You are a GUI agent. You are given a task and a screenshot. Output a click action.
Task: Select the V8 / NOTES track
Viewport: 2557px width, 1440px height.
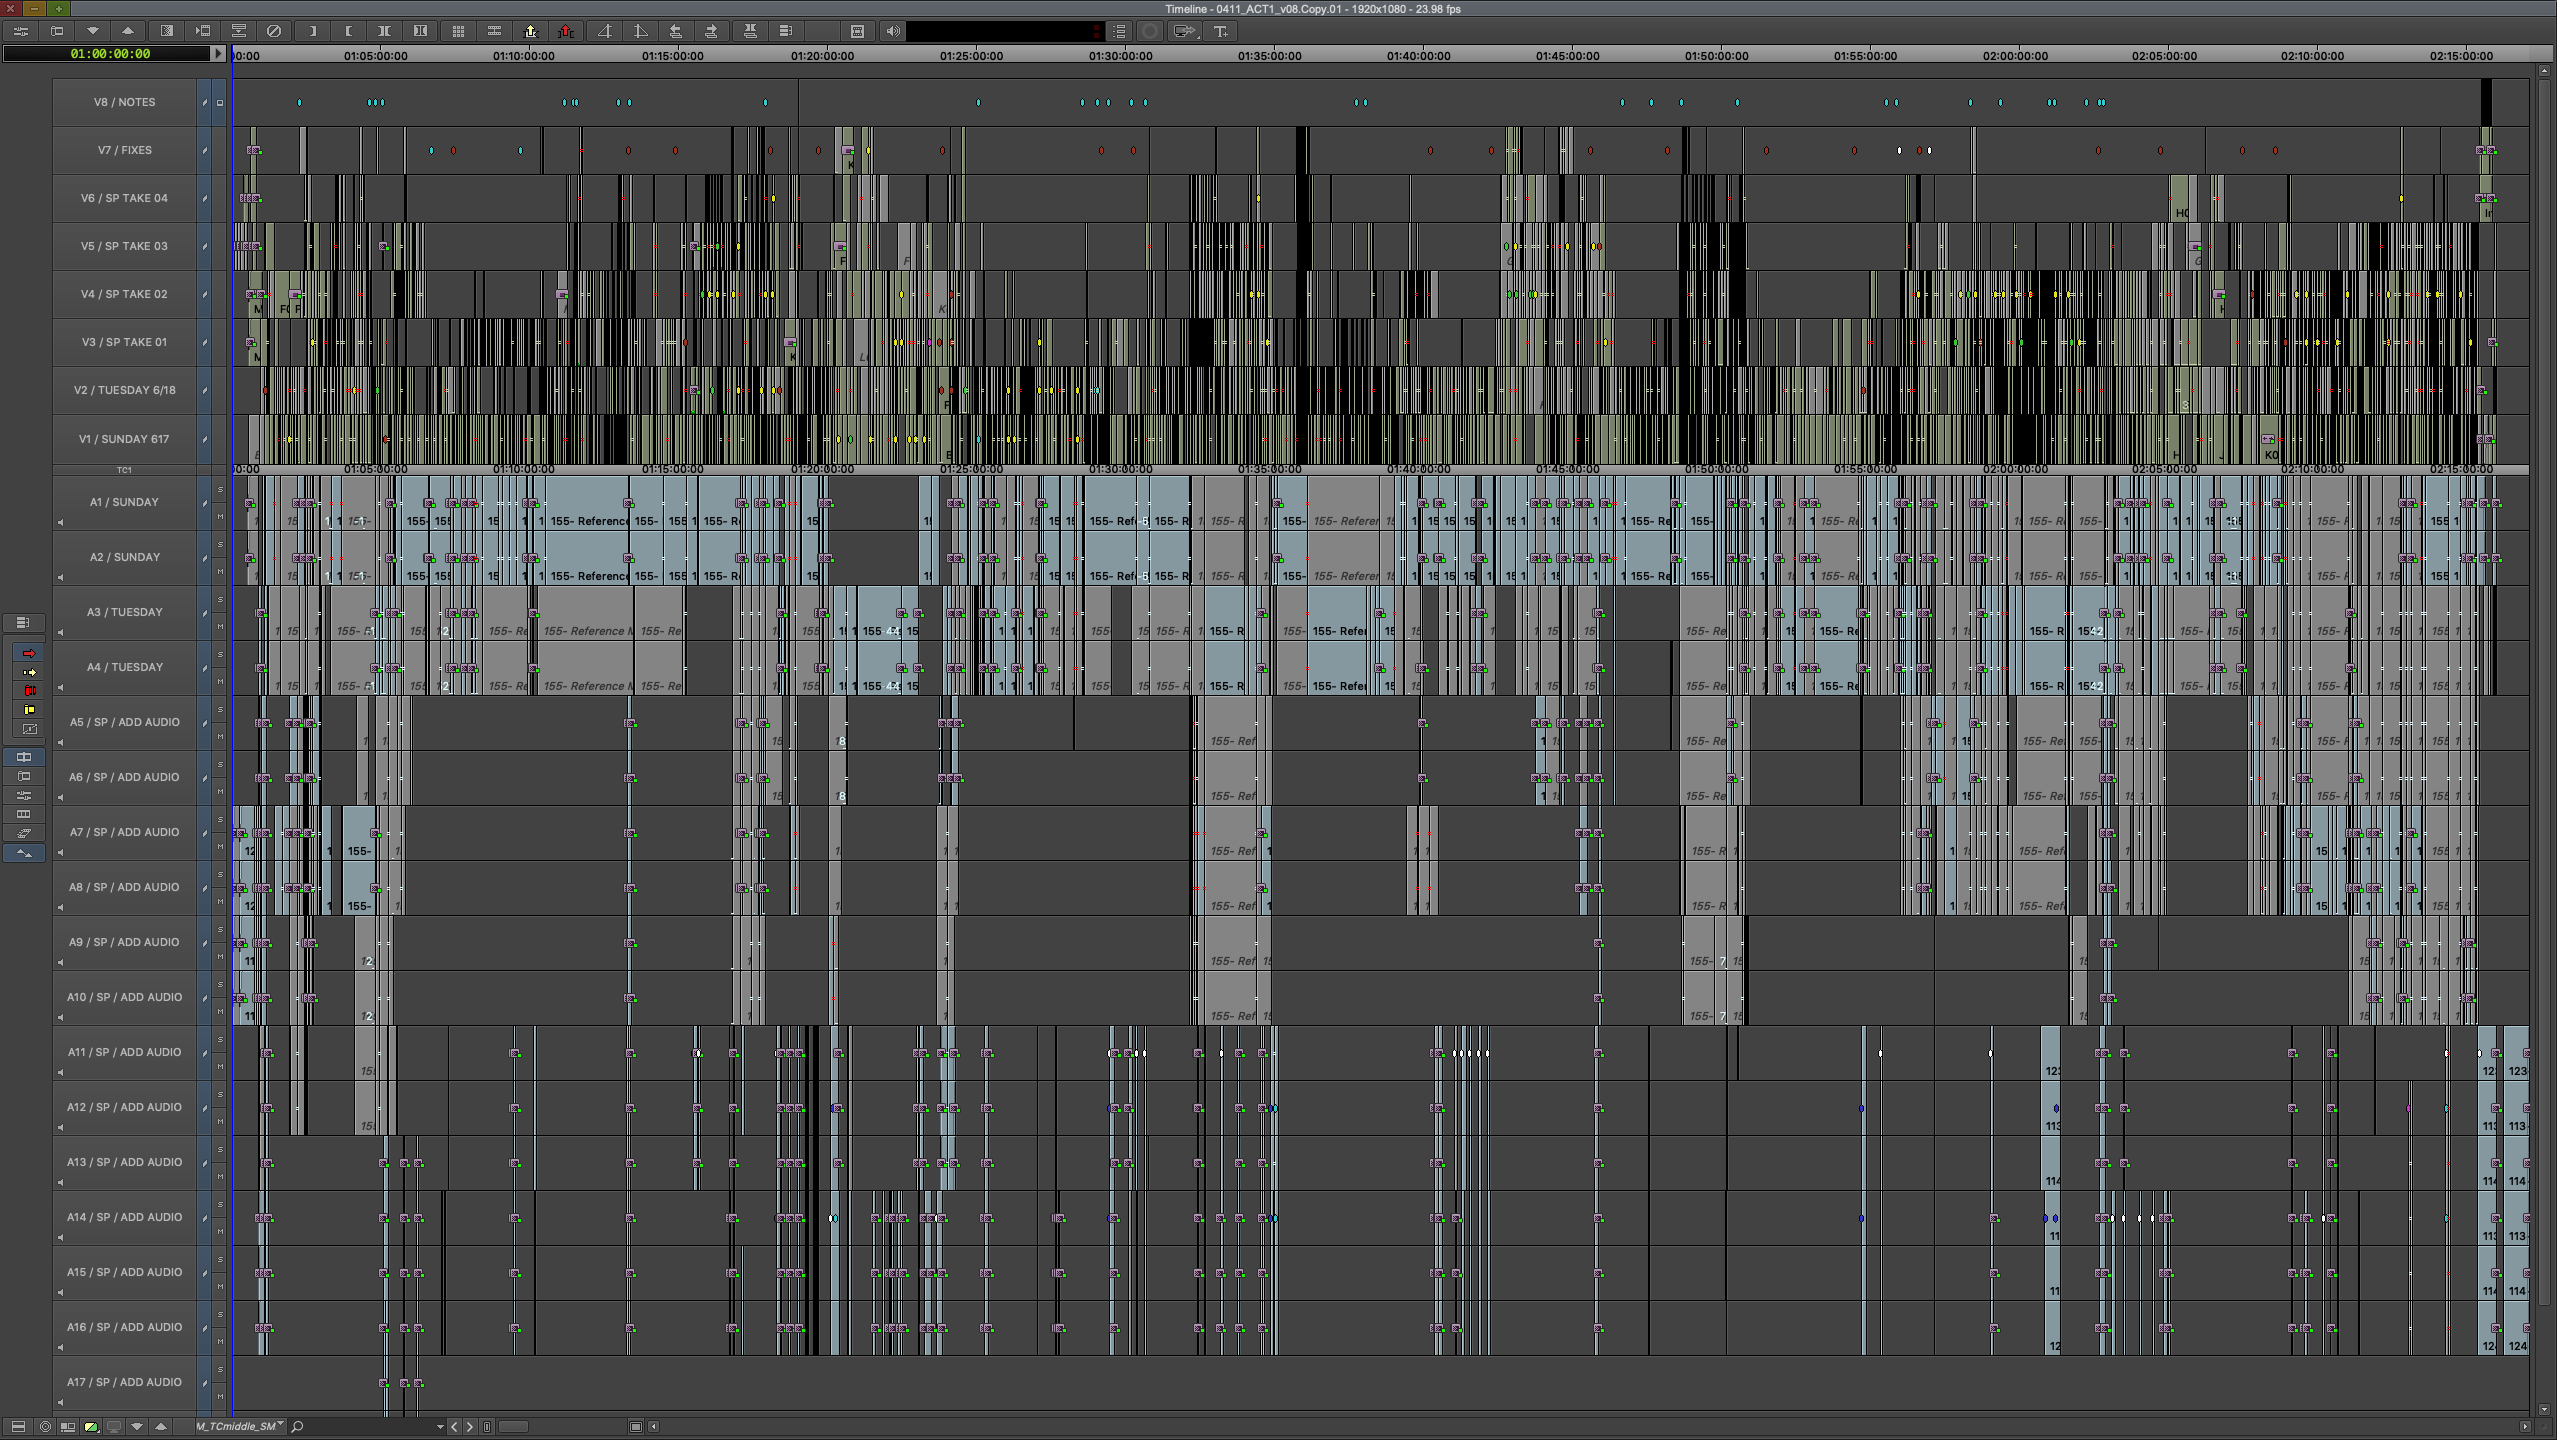coord(125,102)
